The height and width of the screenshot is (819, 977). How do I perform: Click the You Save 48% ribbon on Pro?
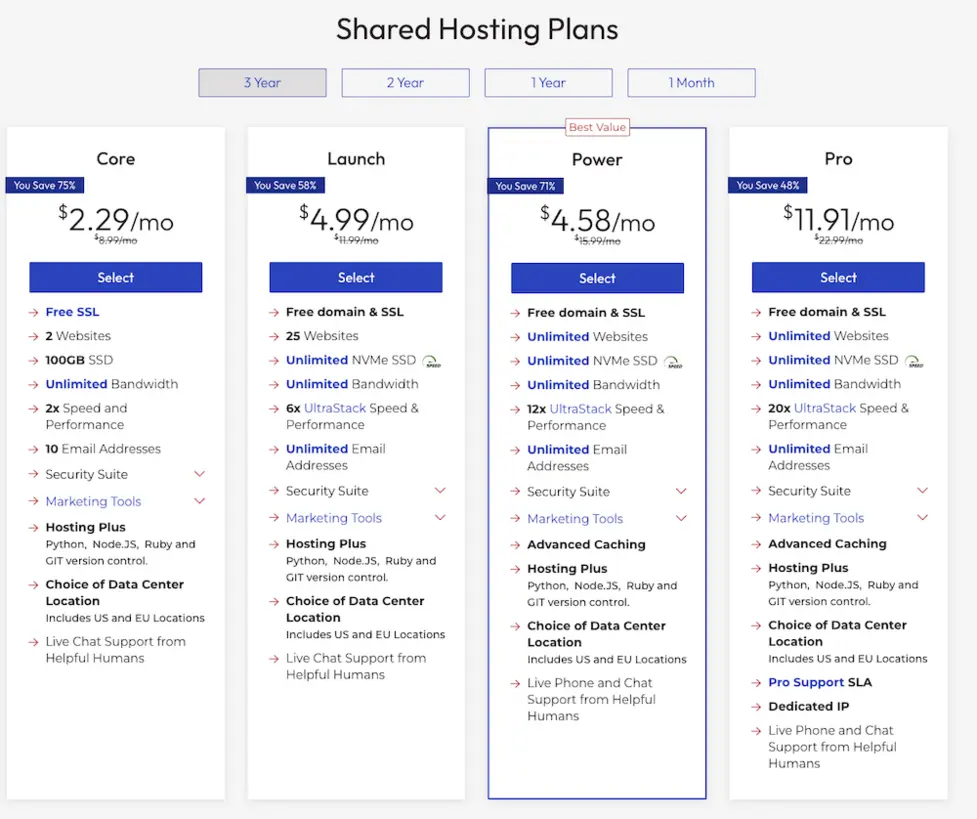[767, 185]
